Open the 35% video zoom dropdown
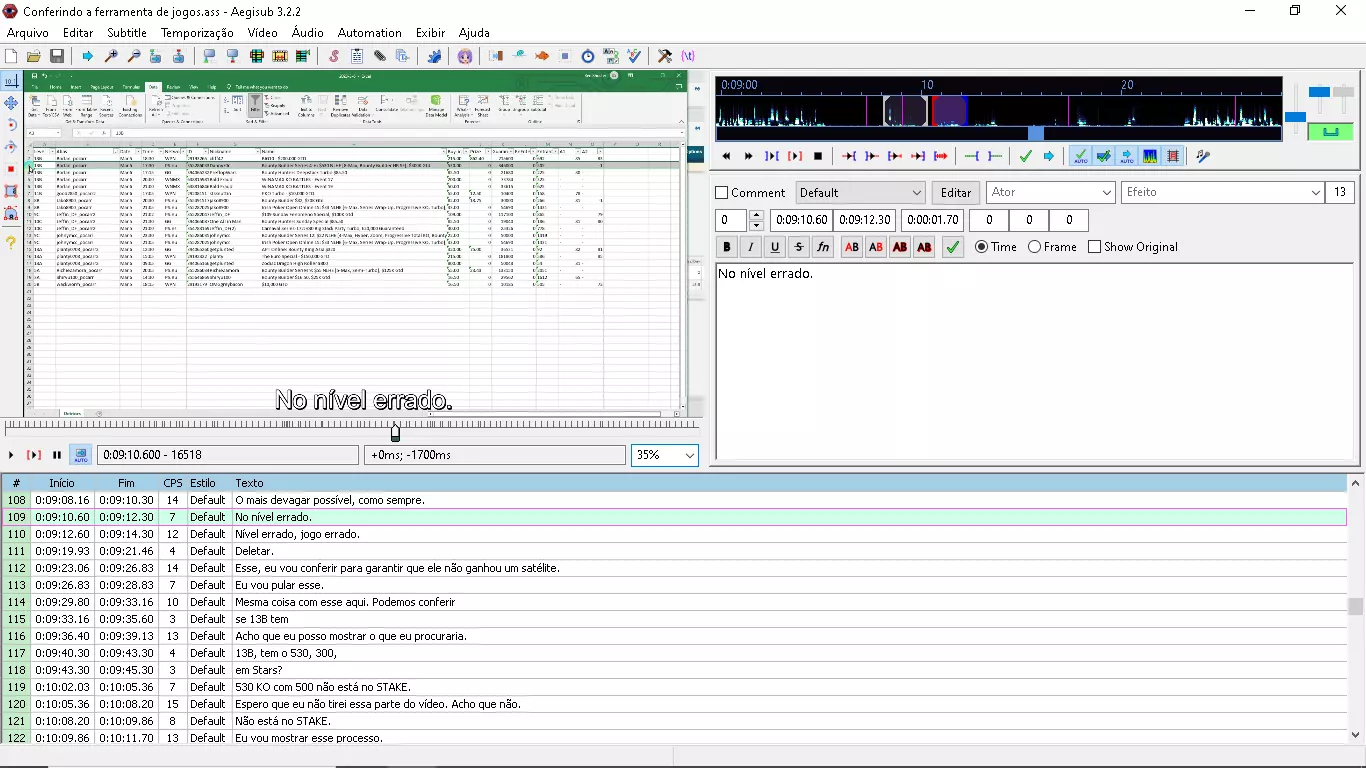Screen dimensions: 1366x768 [x=664, y=455]
